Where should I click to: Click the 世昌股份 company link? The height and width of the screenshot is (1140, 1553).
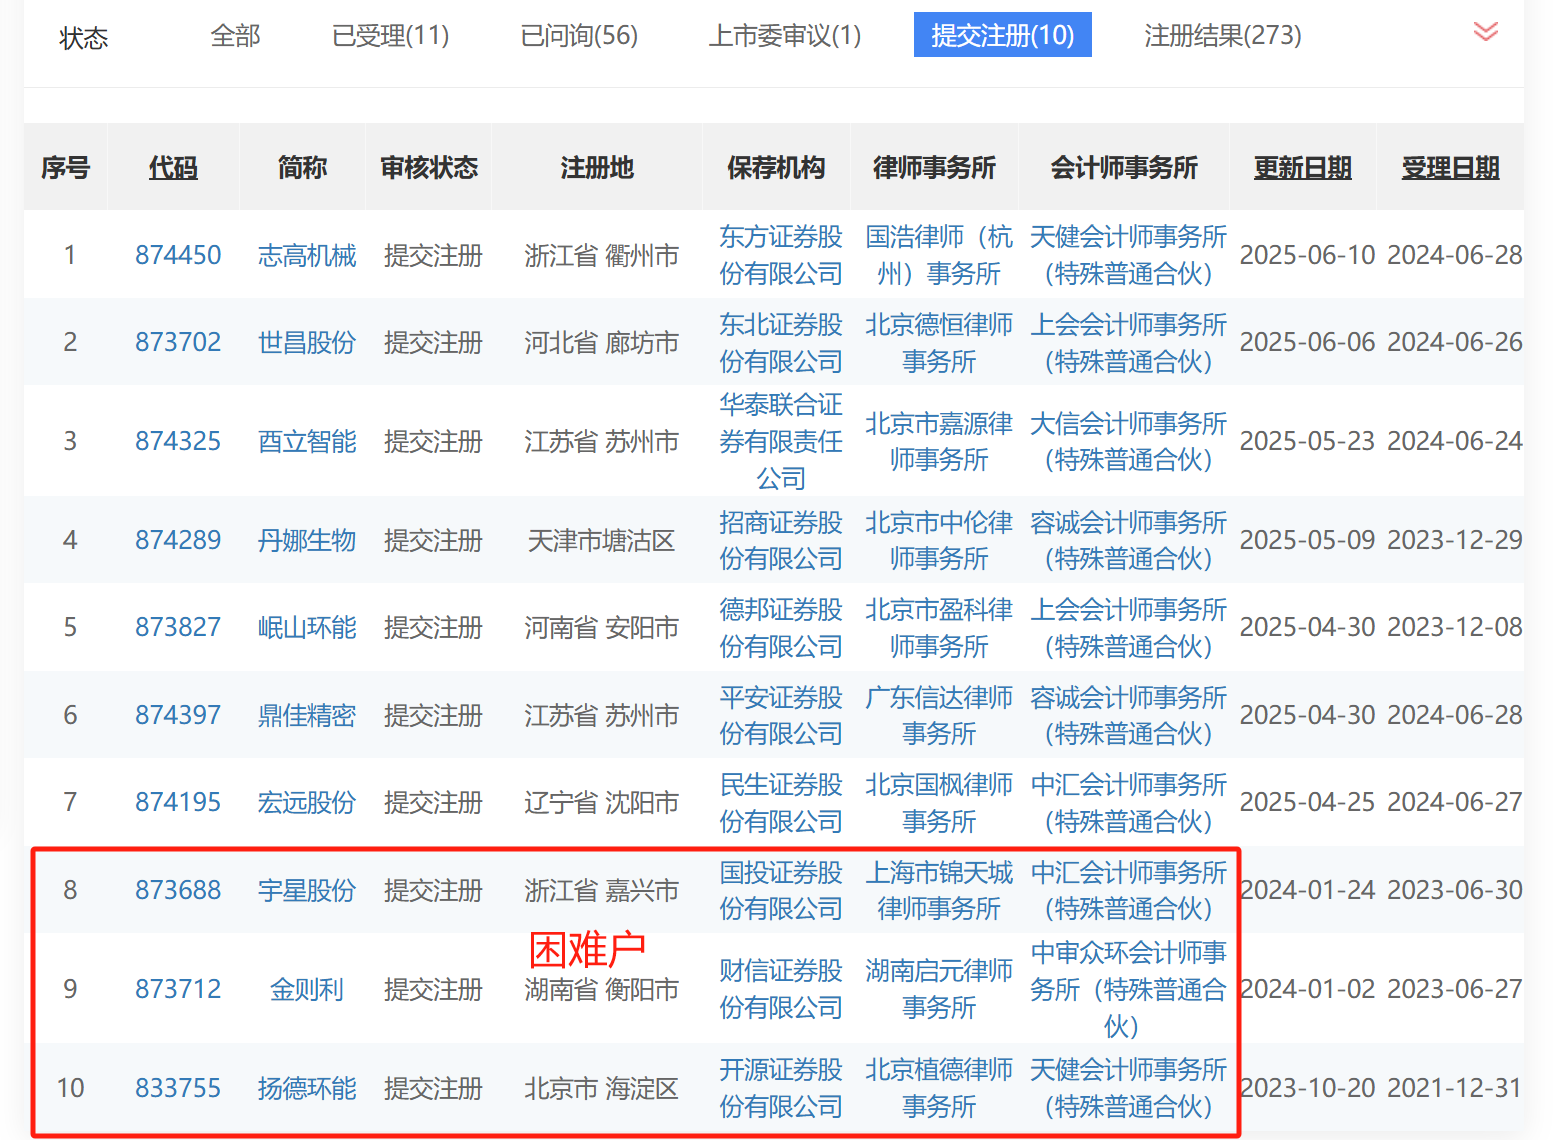[x=306, y=342]
